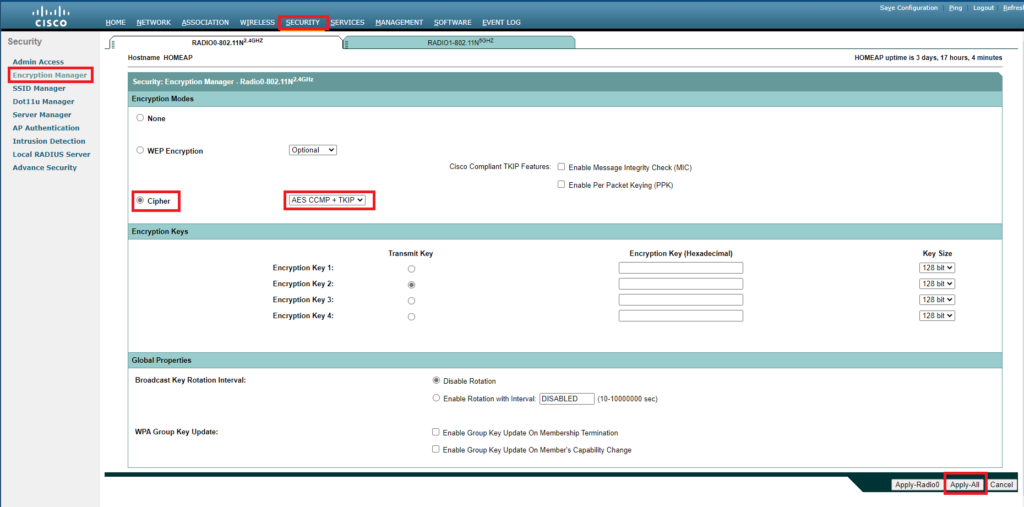Click the Logout link
The height and width of the screenshot is (507, 1024).
(x=984, y=8)
